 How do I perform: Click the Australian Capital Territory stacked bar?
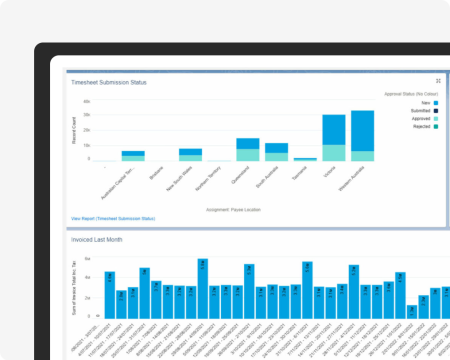(x=133, y=156)
